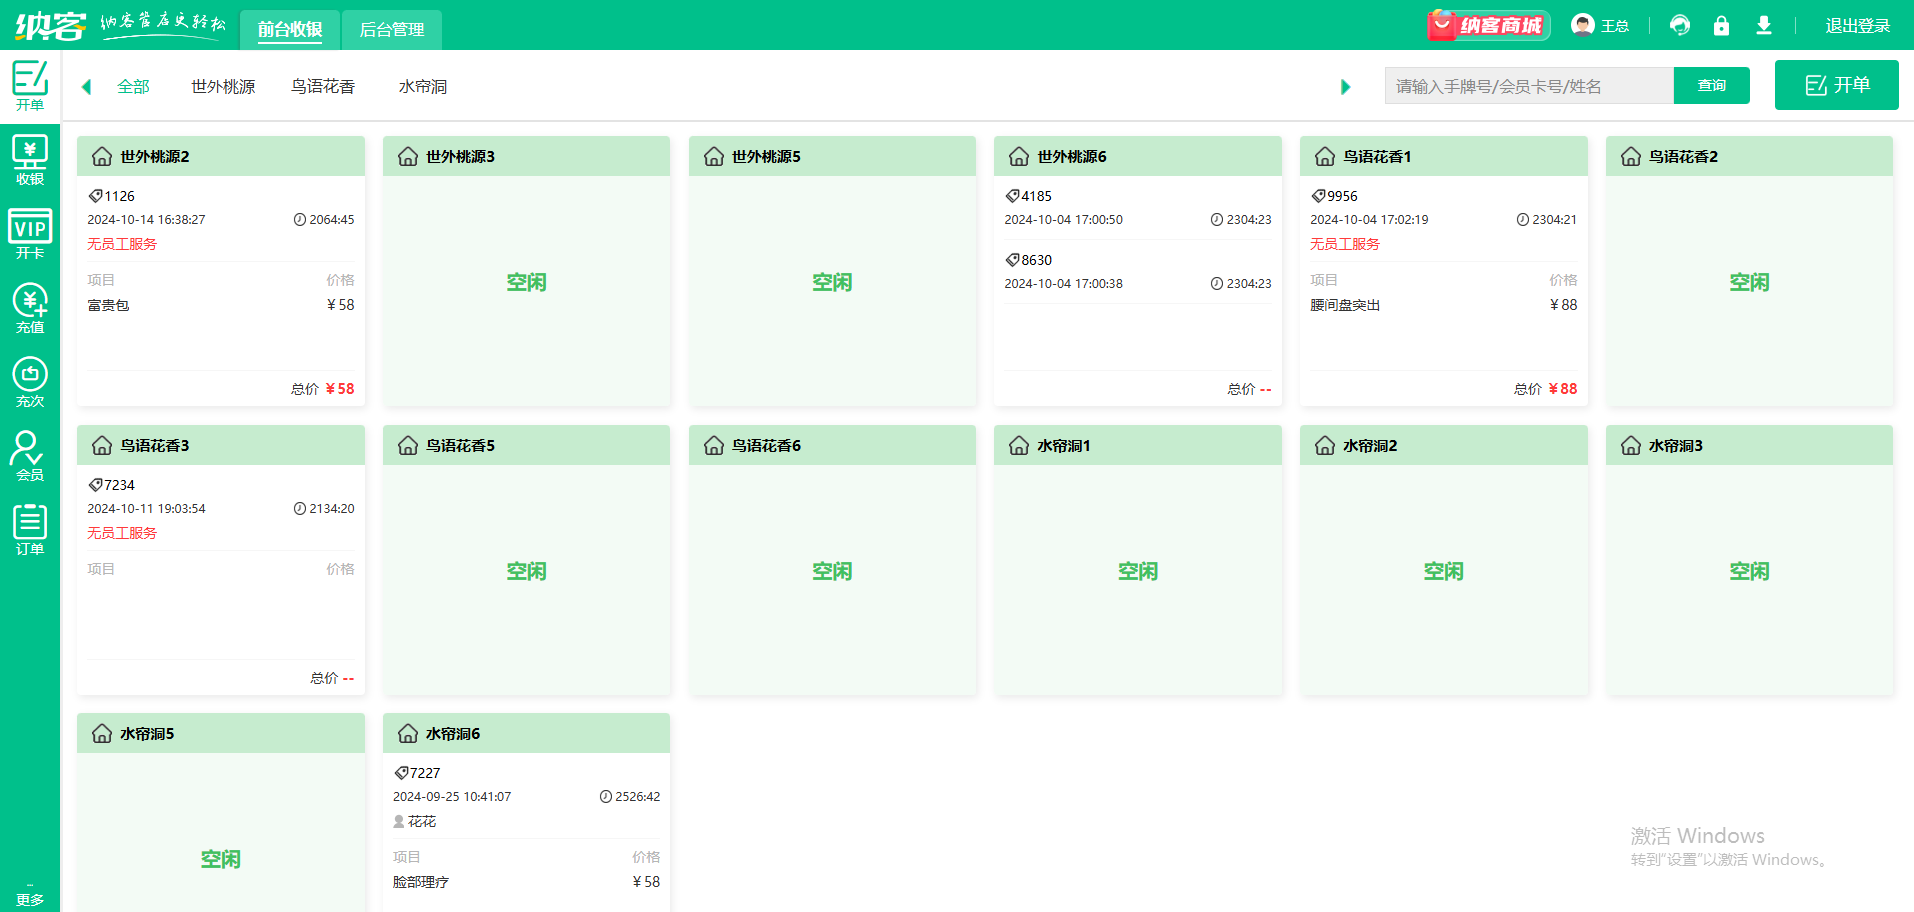
Task: Open the 订单 orders sidebar icon
Action: point(30,530)
